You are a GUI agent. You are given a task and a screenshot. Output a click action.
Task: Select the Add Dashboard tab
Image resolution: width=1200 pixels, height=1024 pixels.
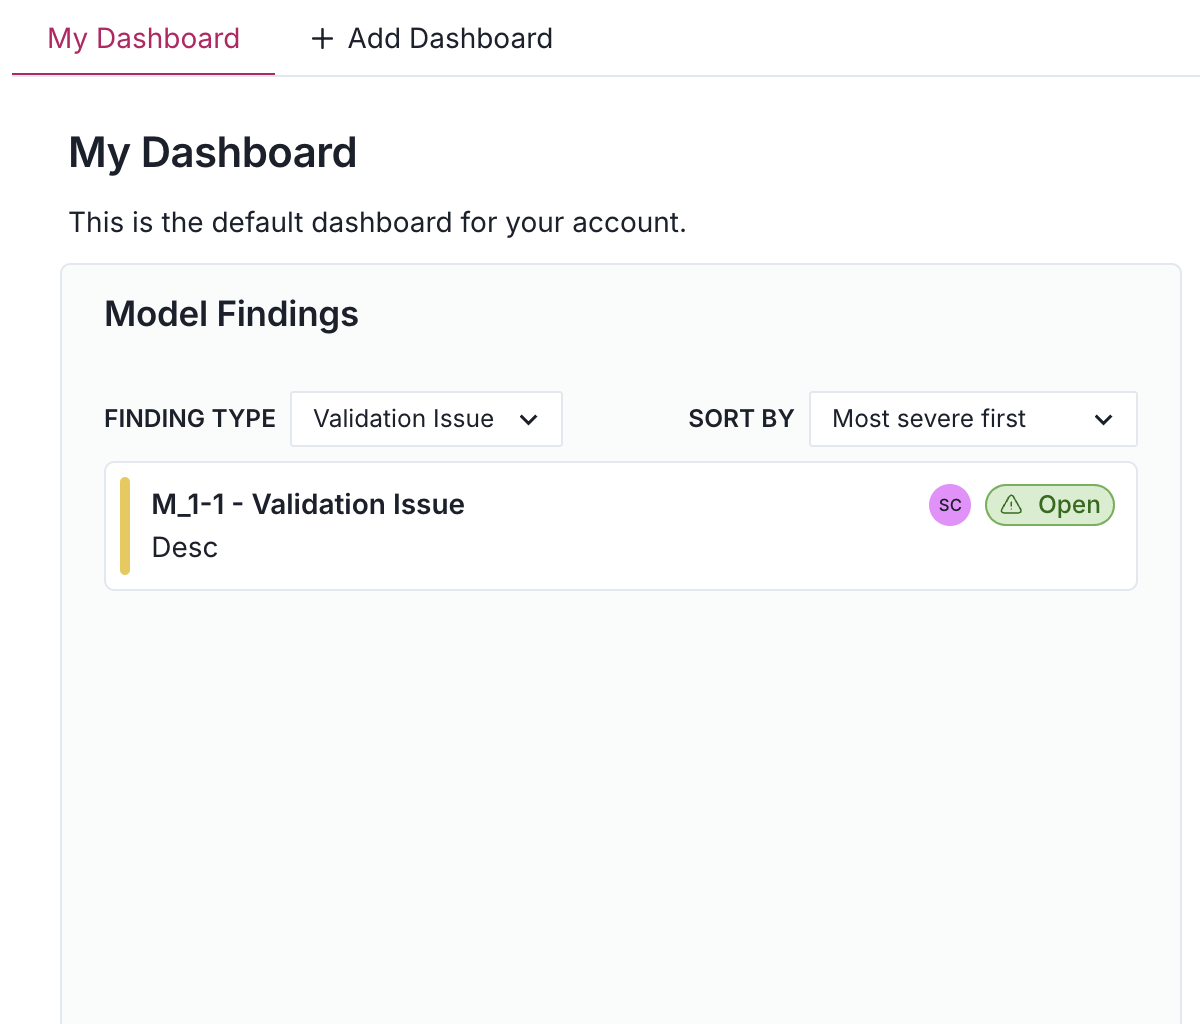tap(430, 38)
